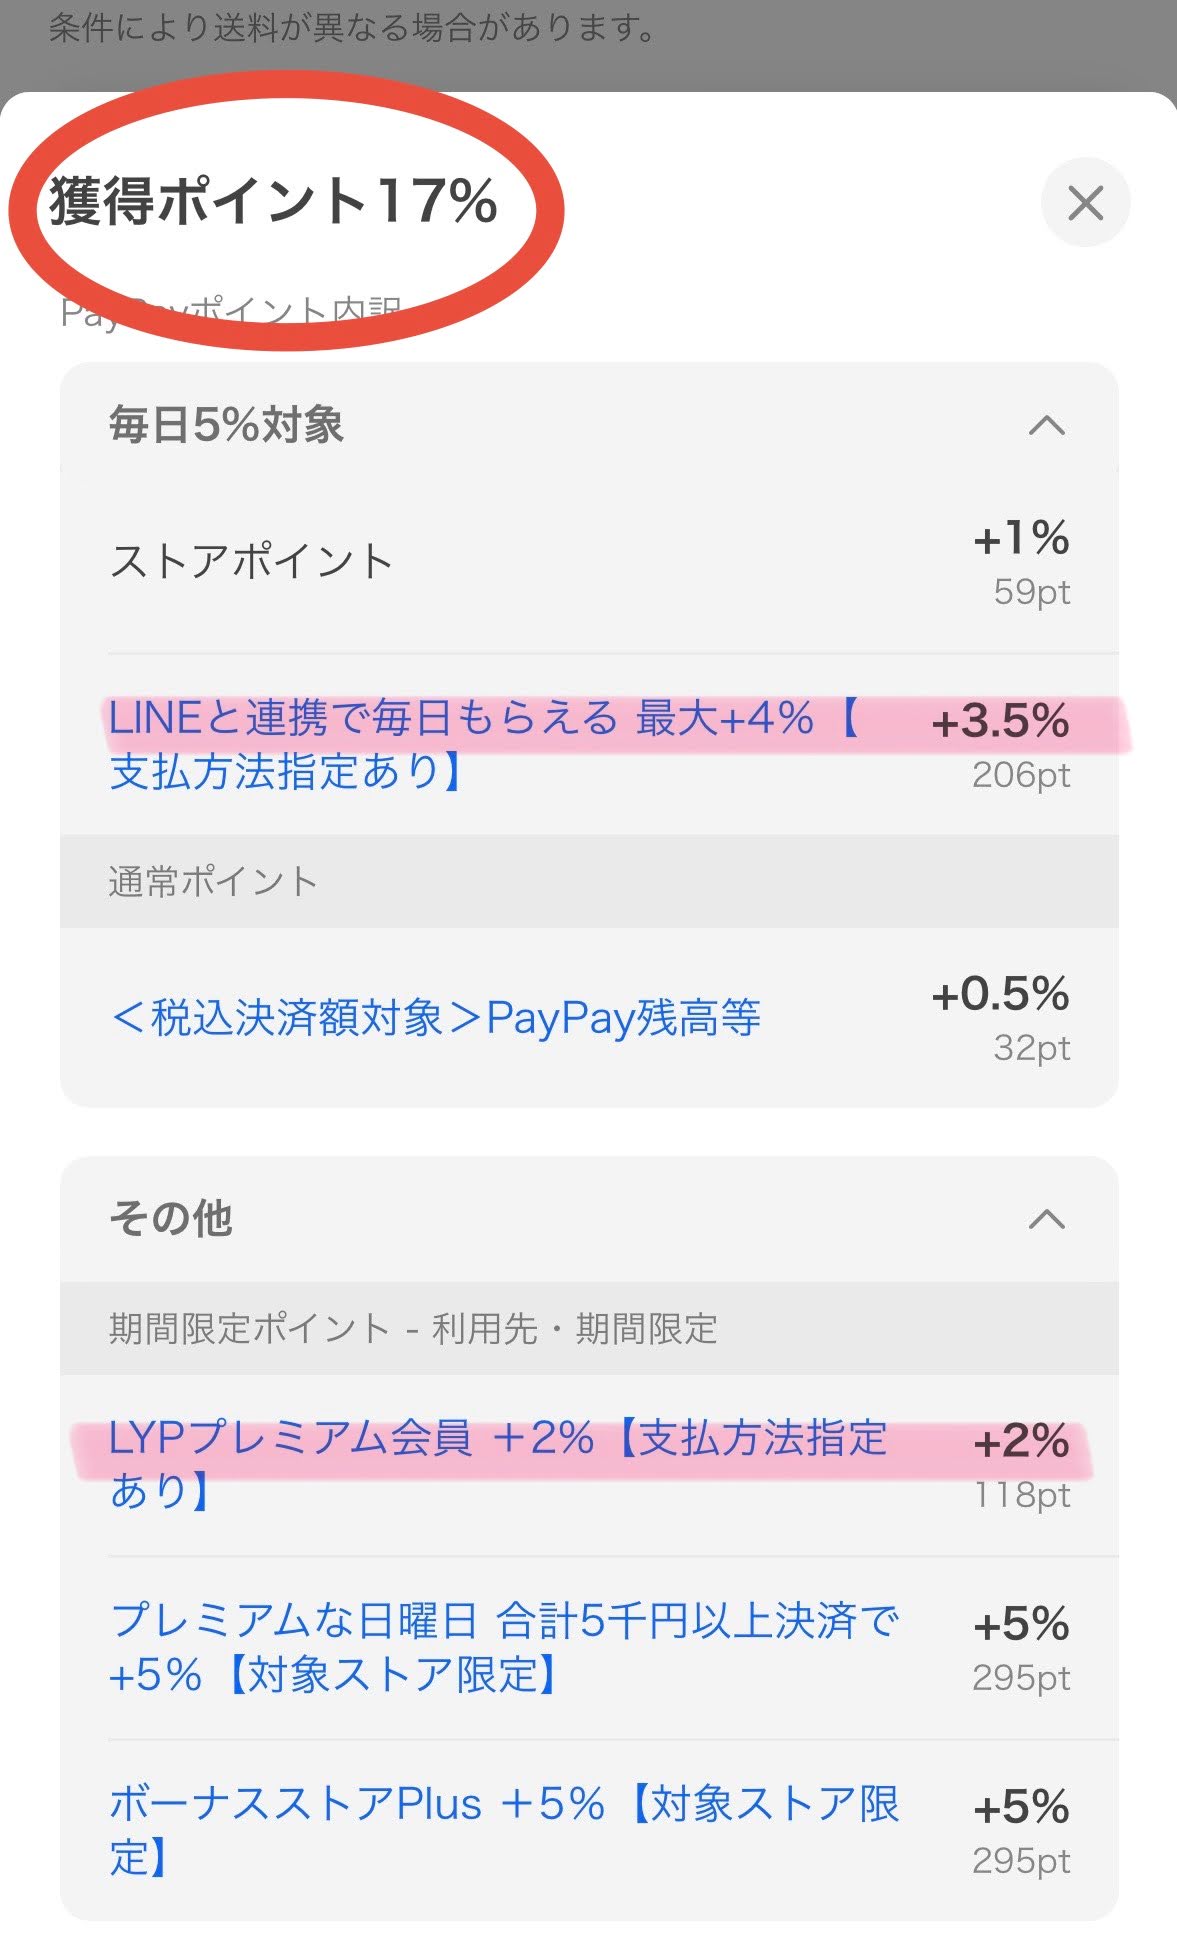Collapse the その他 section chevron

click(x=1046, y=1219)
